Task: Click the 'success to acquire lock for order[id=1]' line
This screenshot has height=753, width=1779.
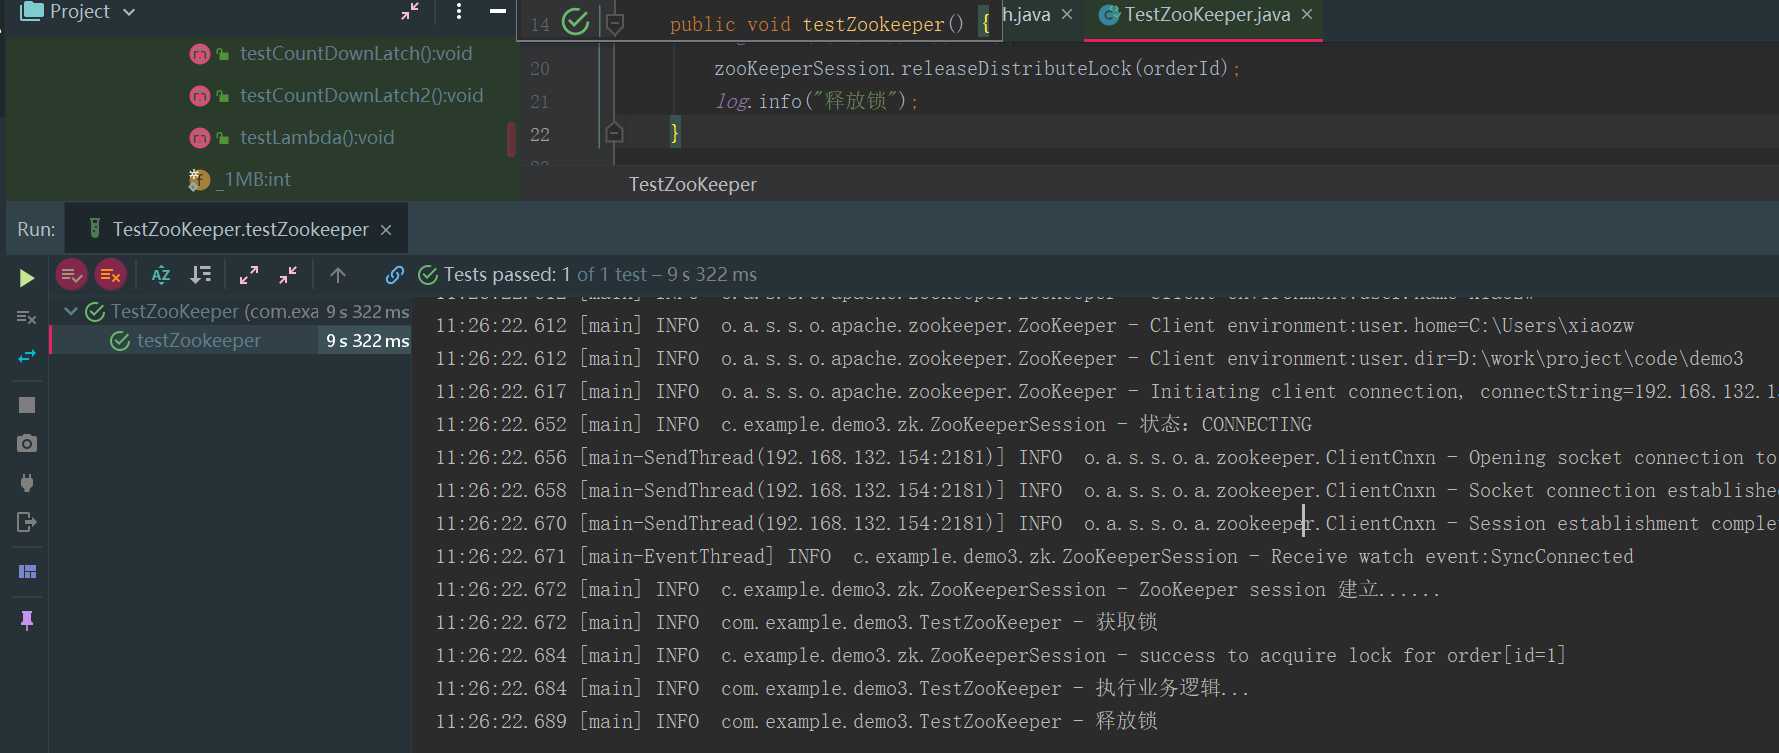Action: pyautogui.click(x=1000, y=656)
